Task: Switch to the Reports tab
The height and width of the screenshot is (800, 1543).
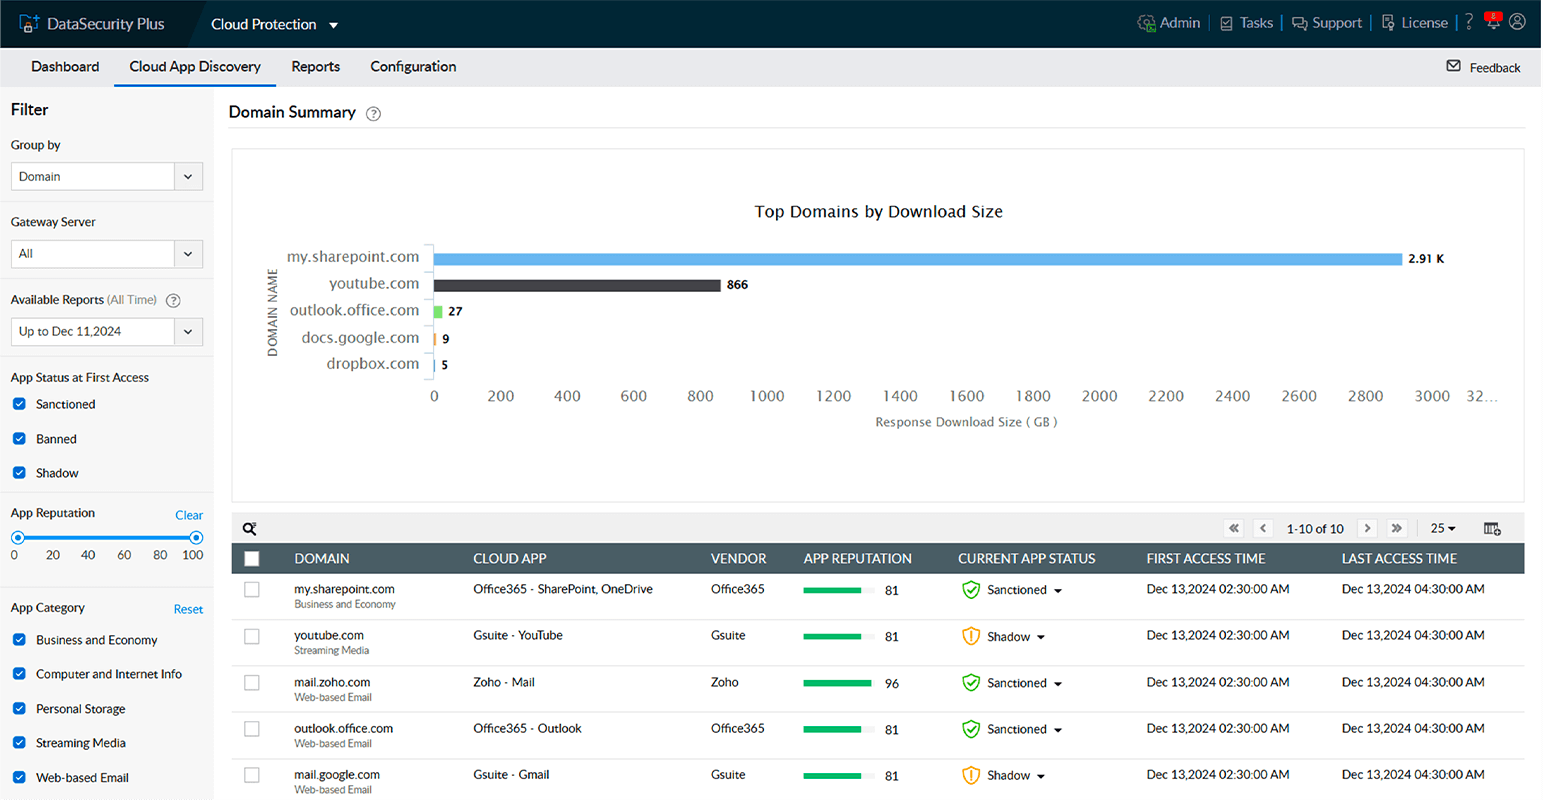Action: point(315,67)
